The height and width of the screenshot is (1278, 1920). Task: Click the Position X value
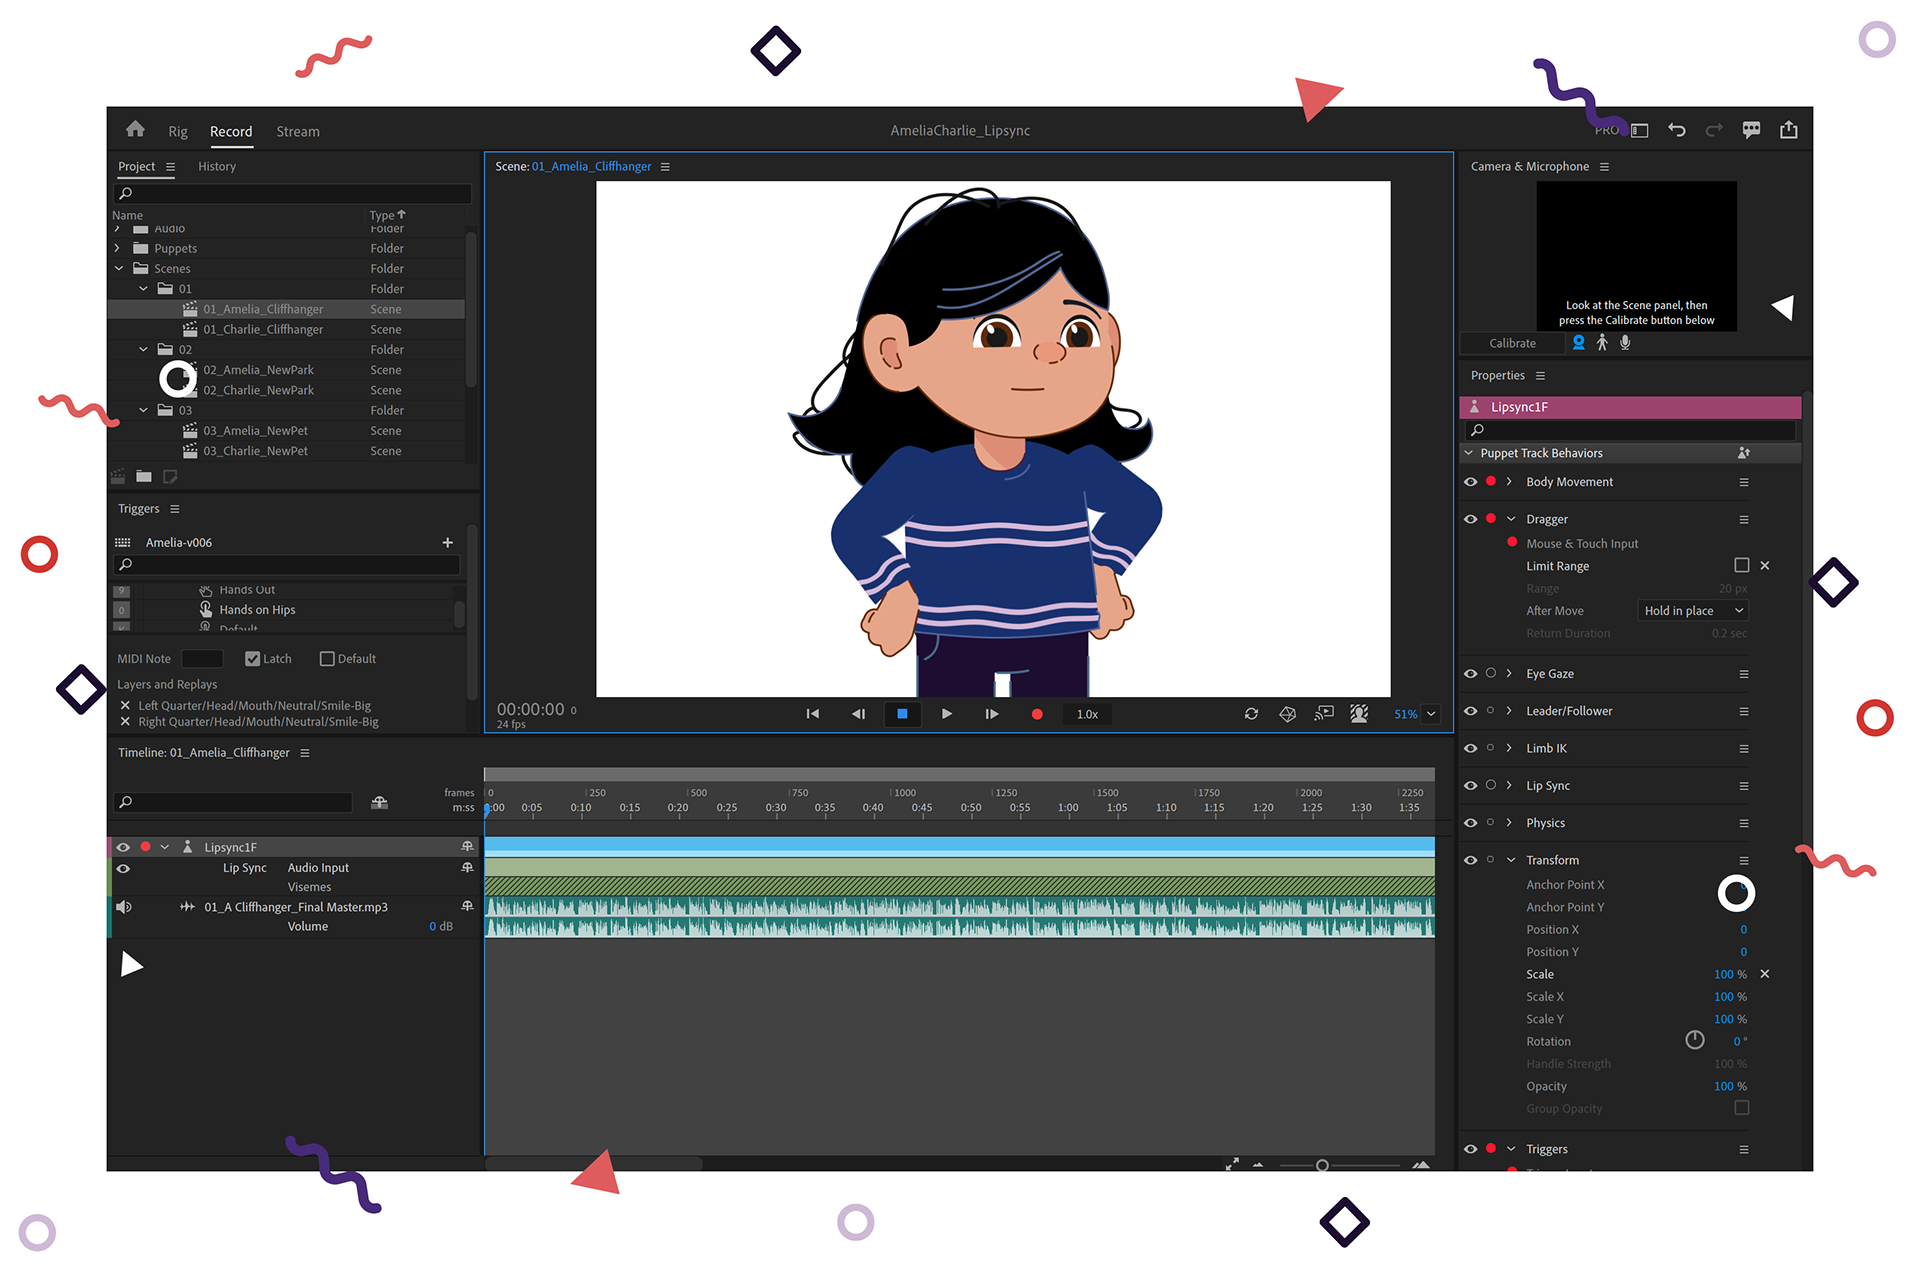[x=1743, y=929]
